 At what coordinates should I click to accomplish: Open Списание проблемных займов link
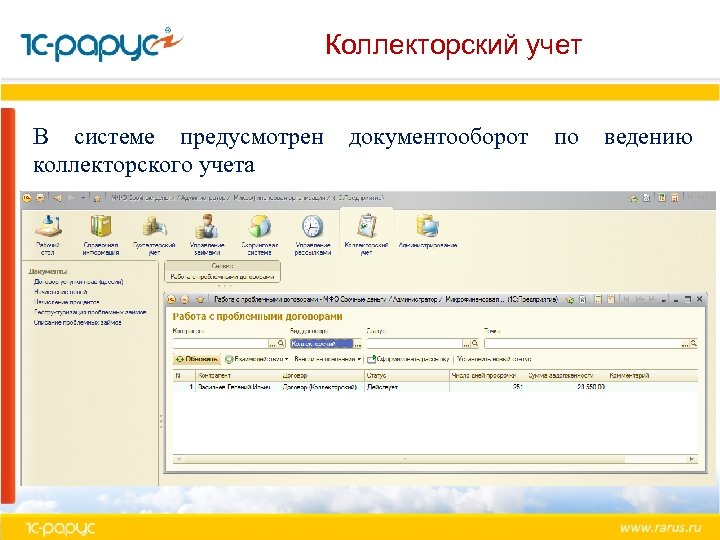(78, 323)
